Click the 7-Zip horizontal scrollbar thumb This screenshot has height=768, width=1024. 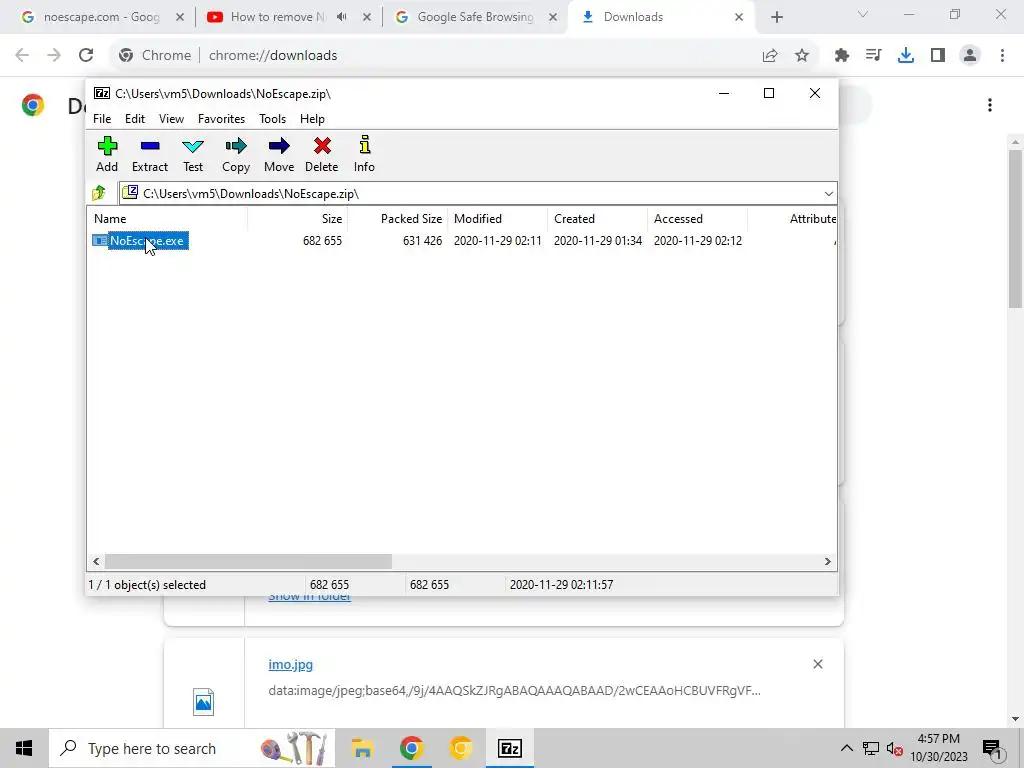[x=248, y=562]
